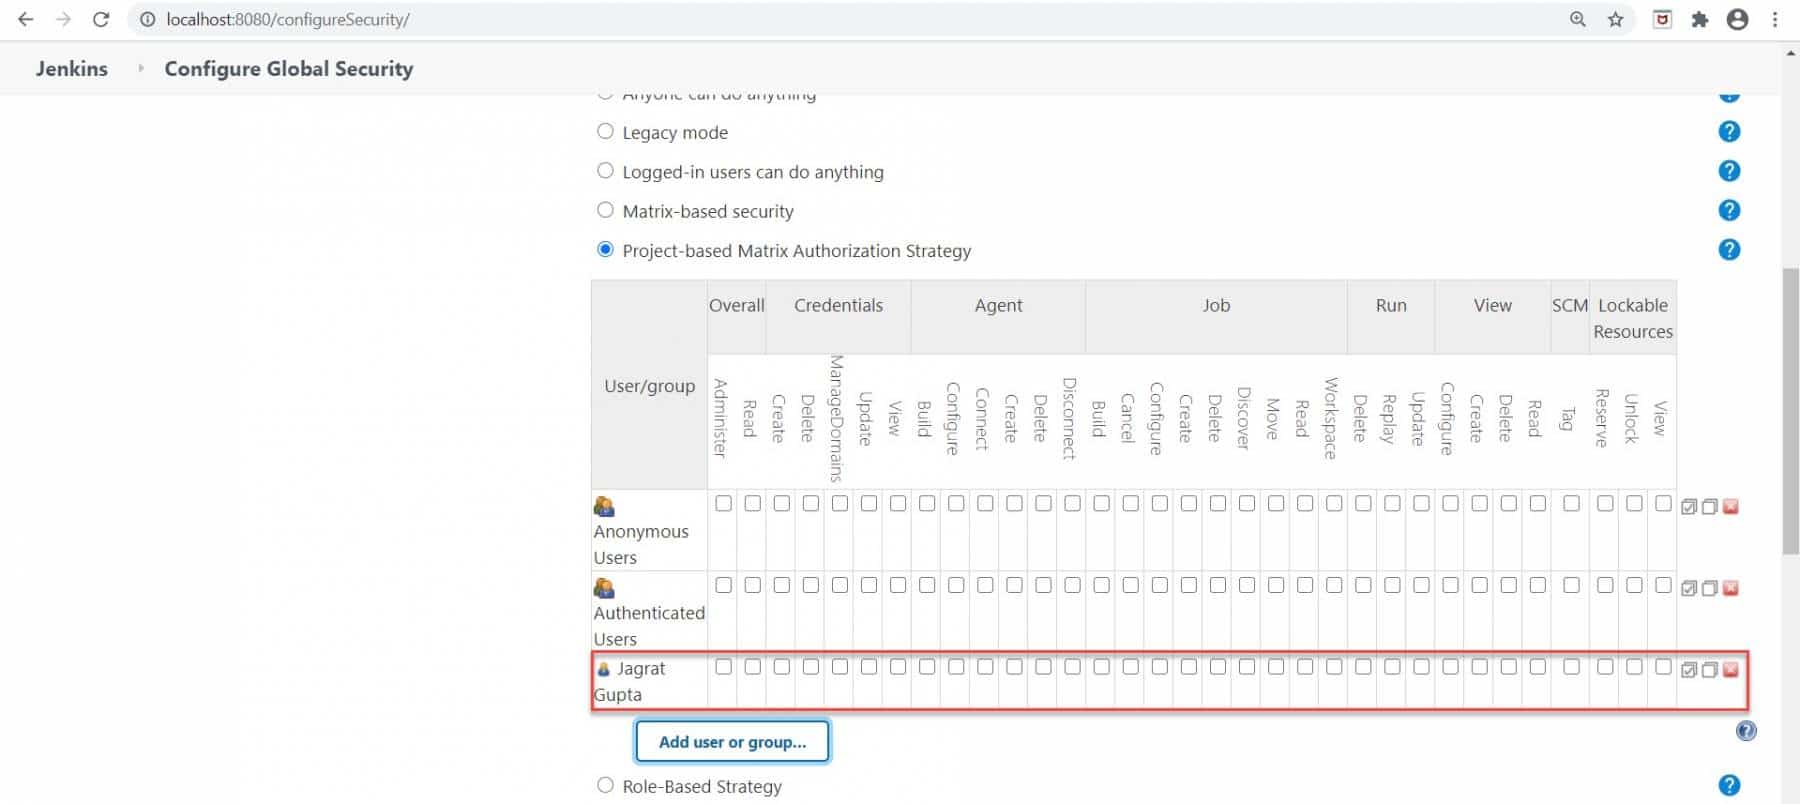
Task: Check Job Build for Jagrat Gupta
Action: tap(1101, 667)
